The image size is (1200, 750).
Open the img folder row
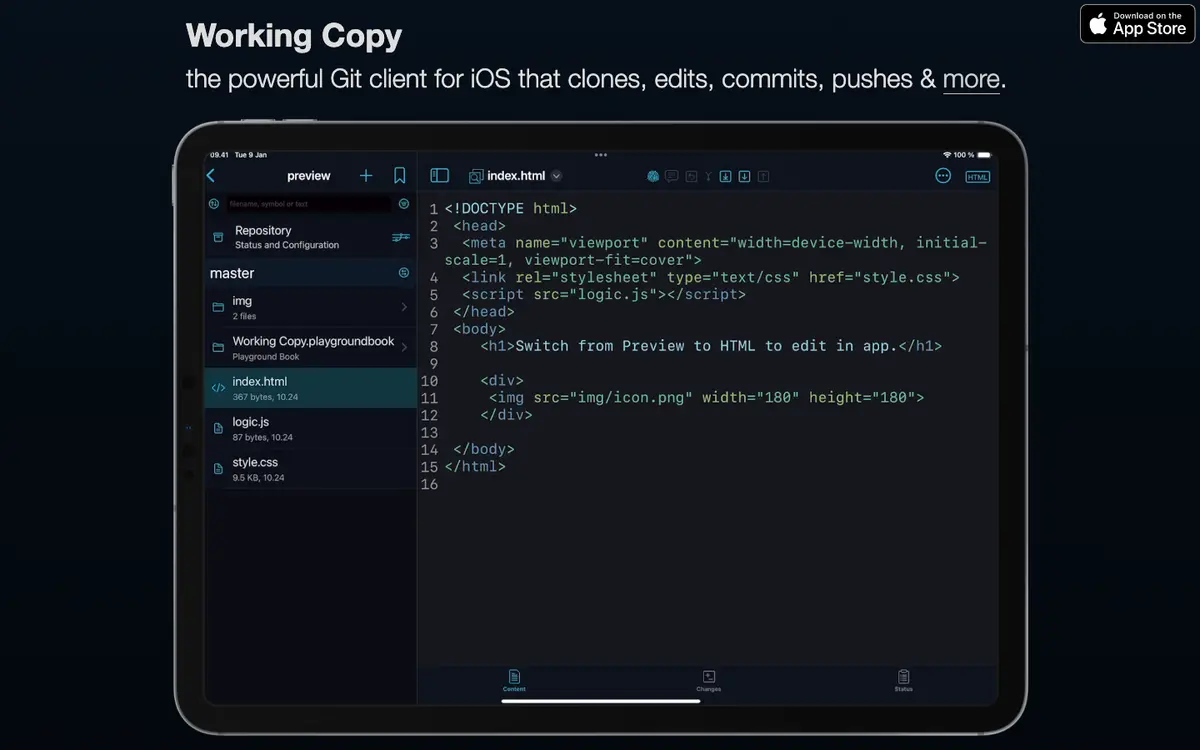click(310, 307)
